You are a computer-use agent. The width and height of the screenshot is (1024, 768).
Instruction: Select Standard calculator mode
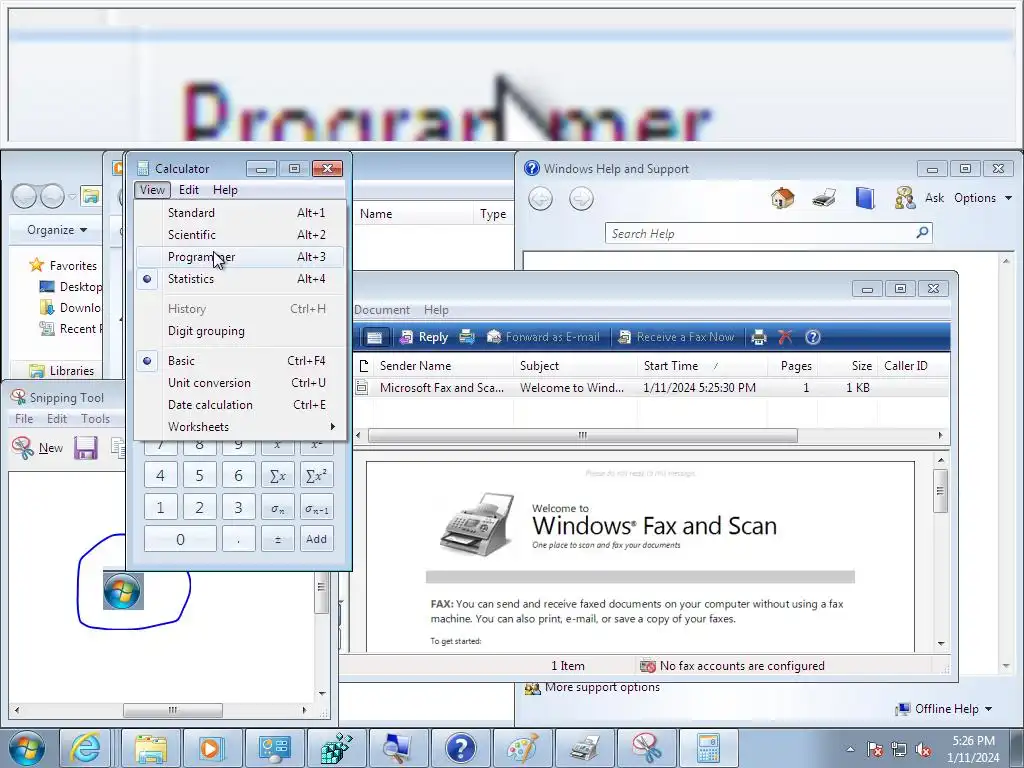click(x=239, y=213)
